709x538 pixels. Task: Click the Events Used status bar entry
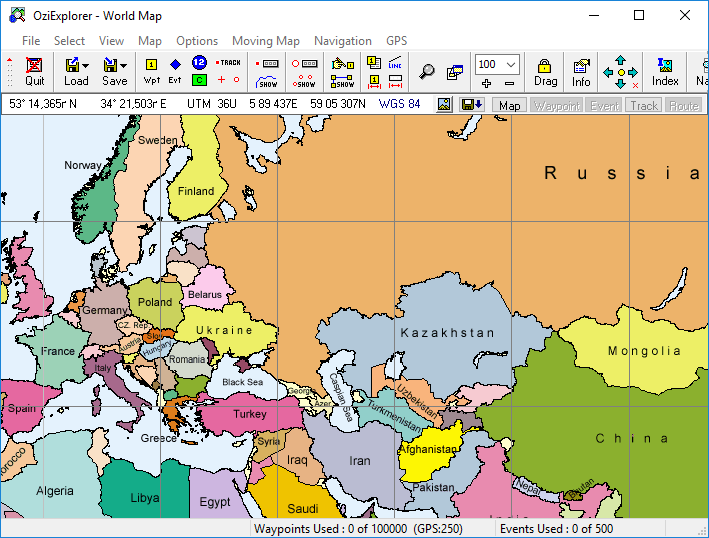(556, 529)
